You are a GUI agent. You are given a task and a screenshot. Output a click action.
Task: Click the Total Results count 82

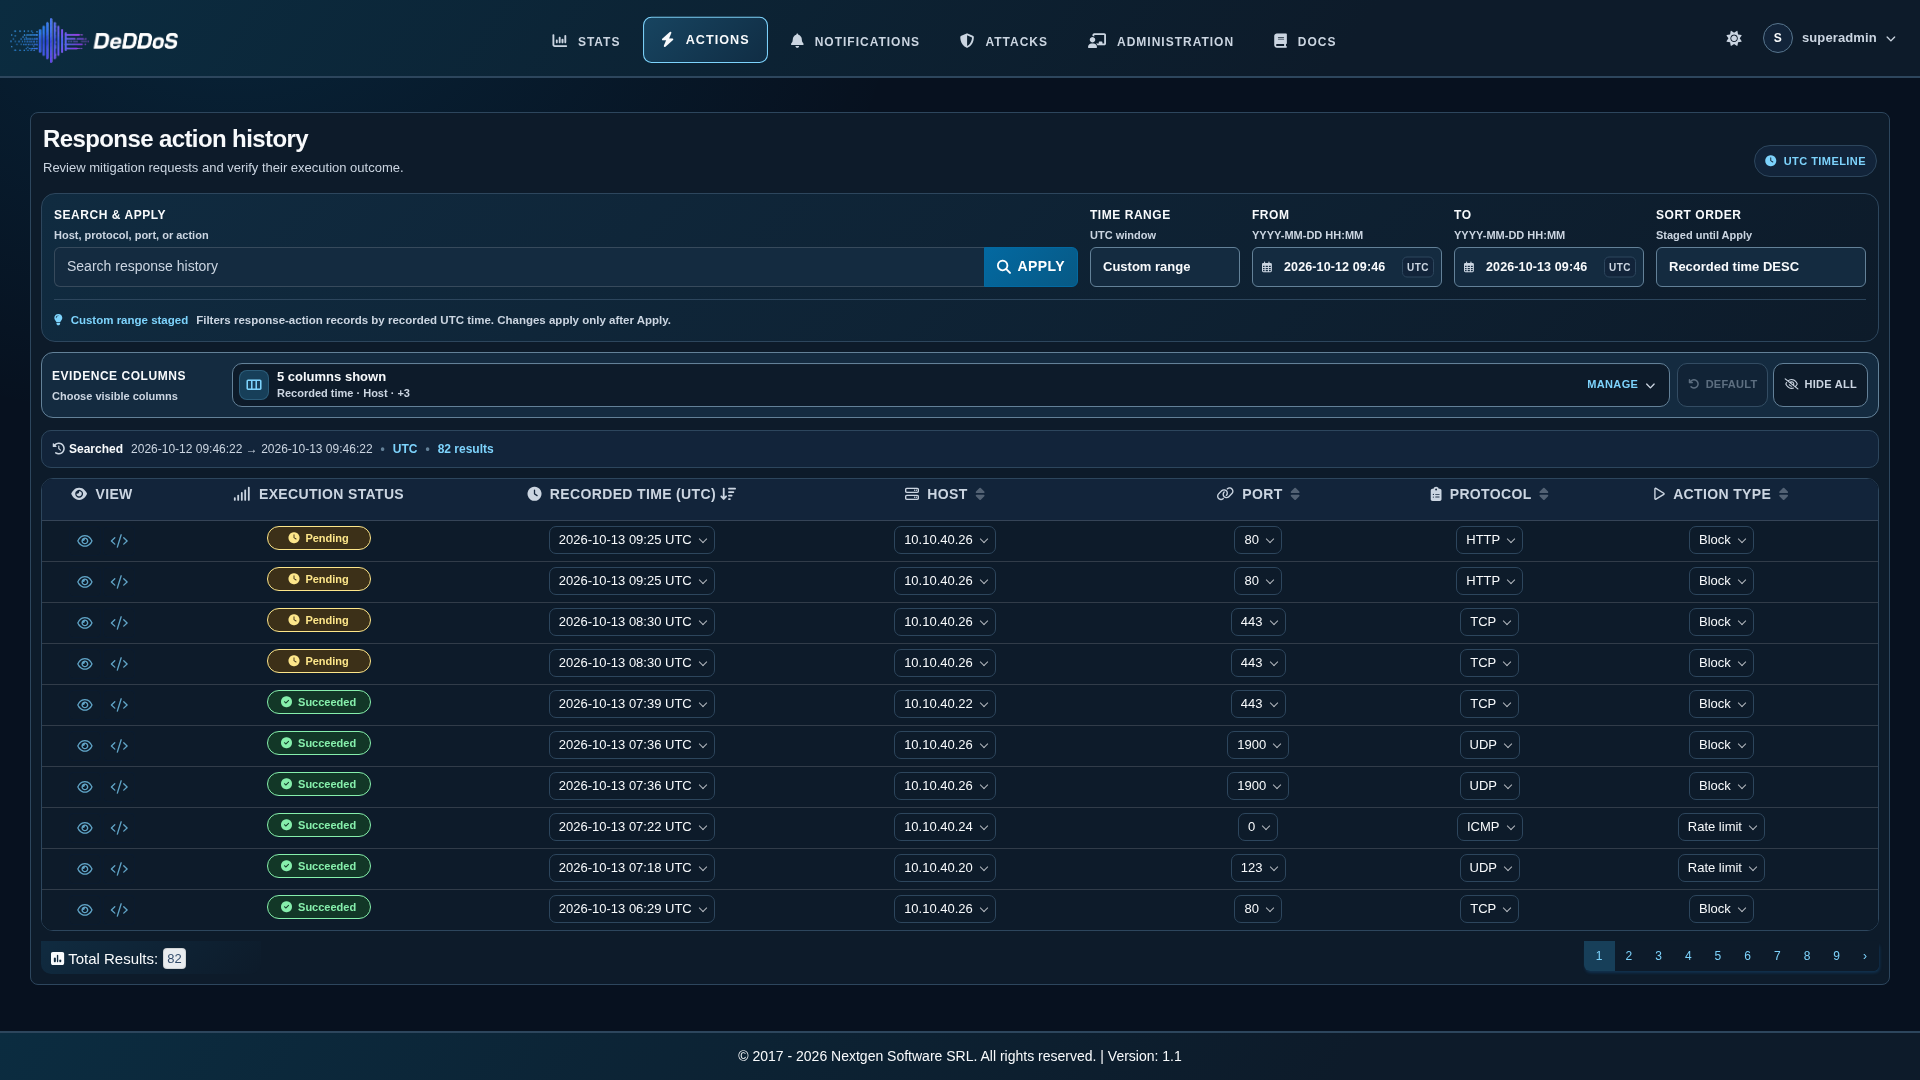tap(174, 959)
